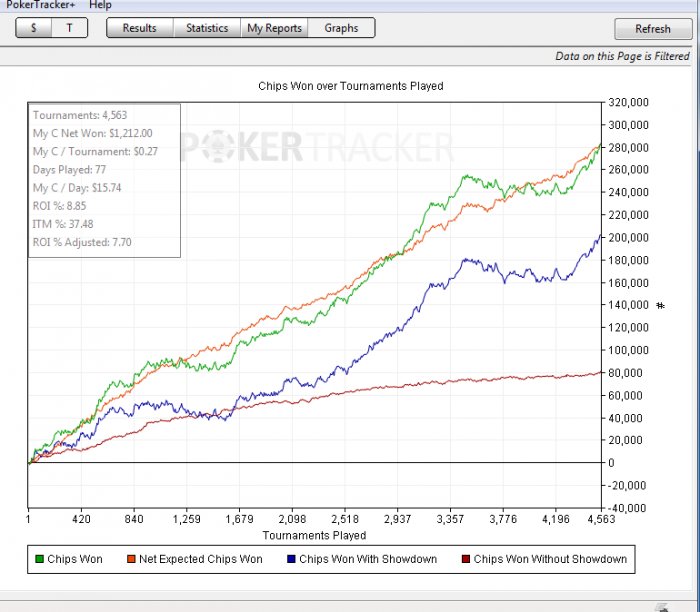The image size is (700, 612).
Task: Click the 4,563 x-axis label
Action: click(x=601, y=519)
